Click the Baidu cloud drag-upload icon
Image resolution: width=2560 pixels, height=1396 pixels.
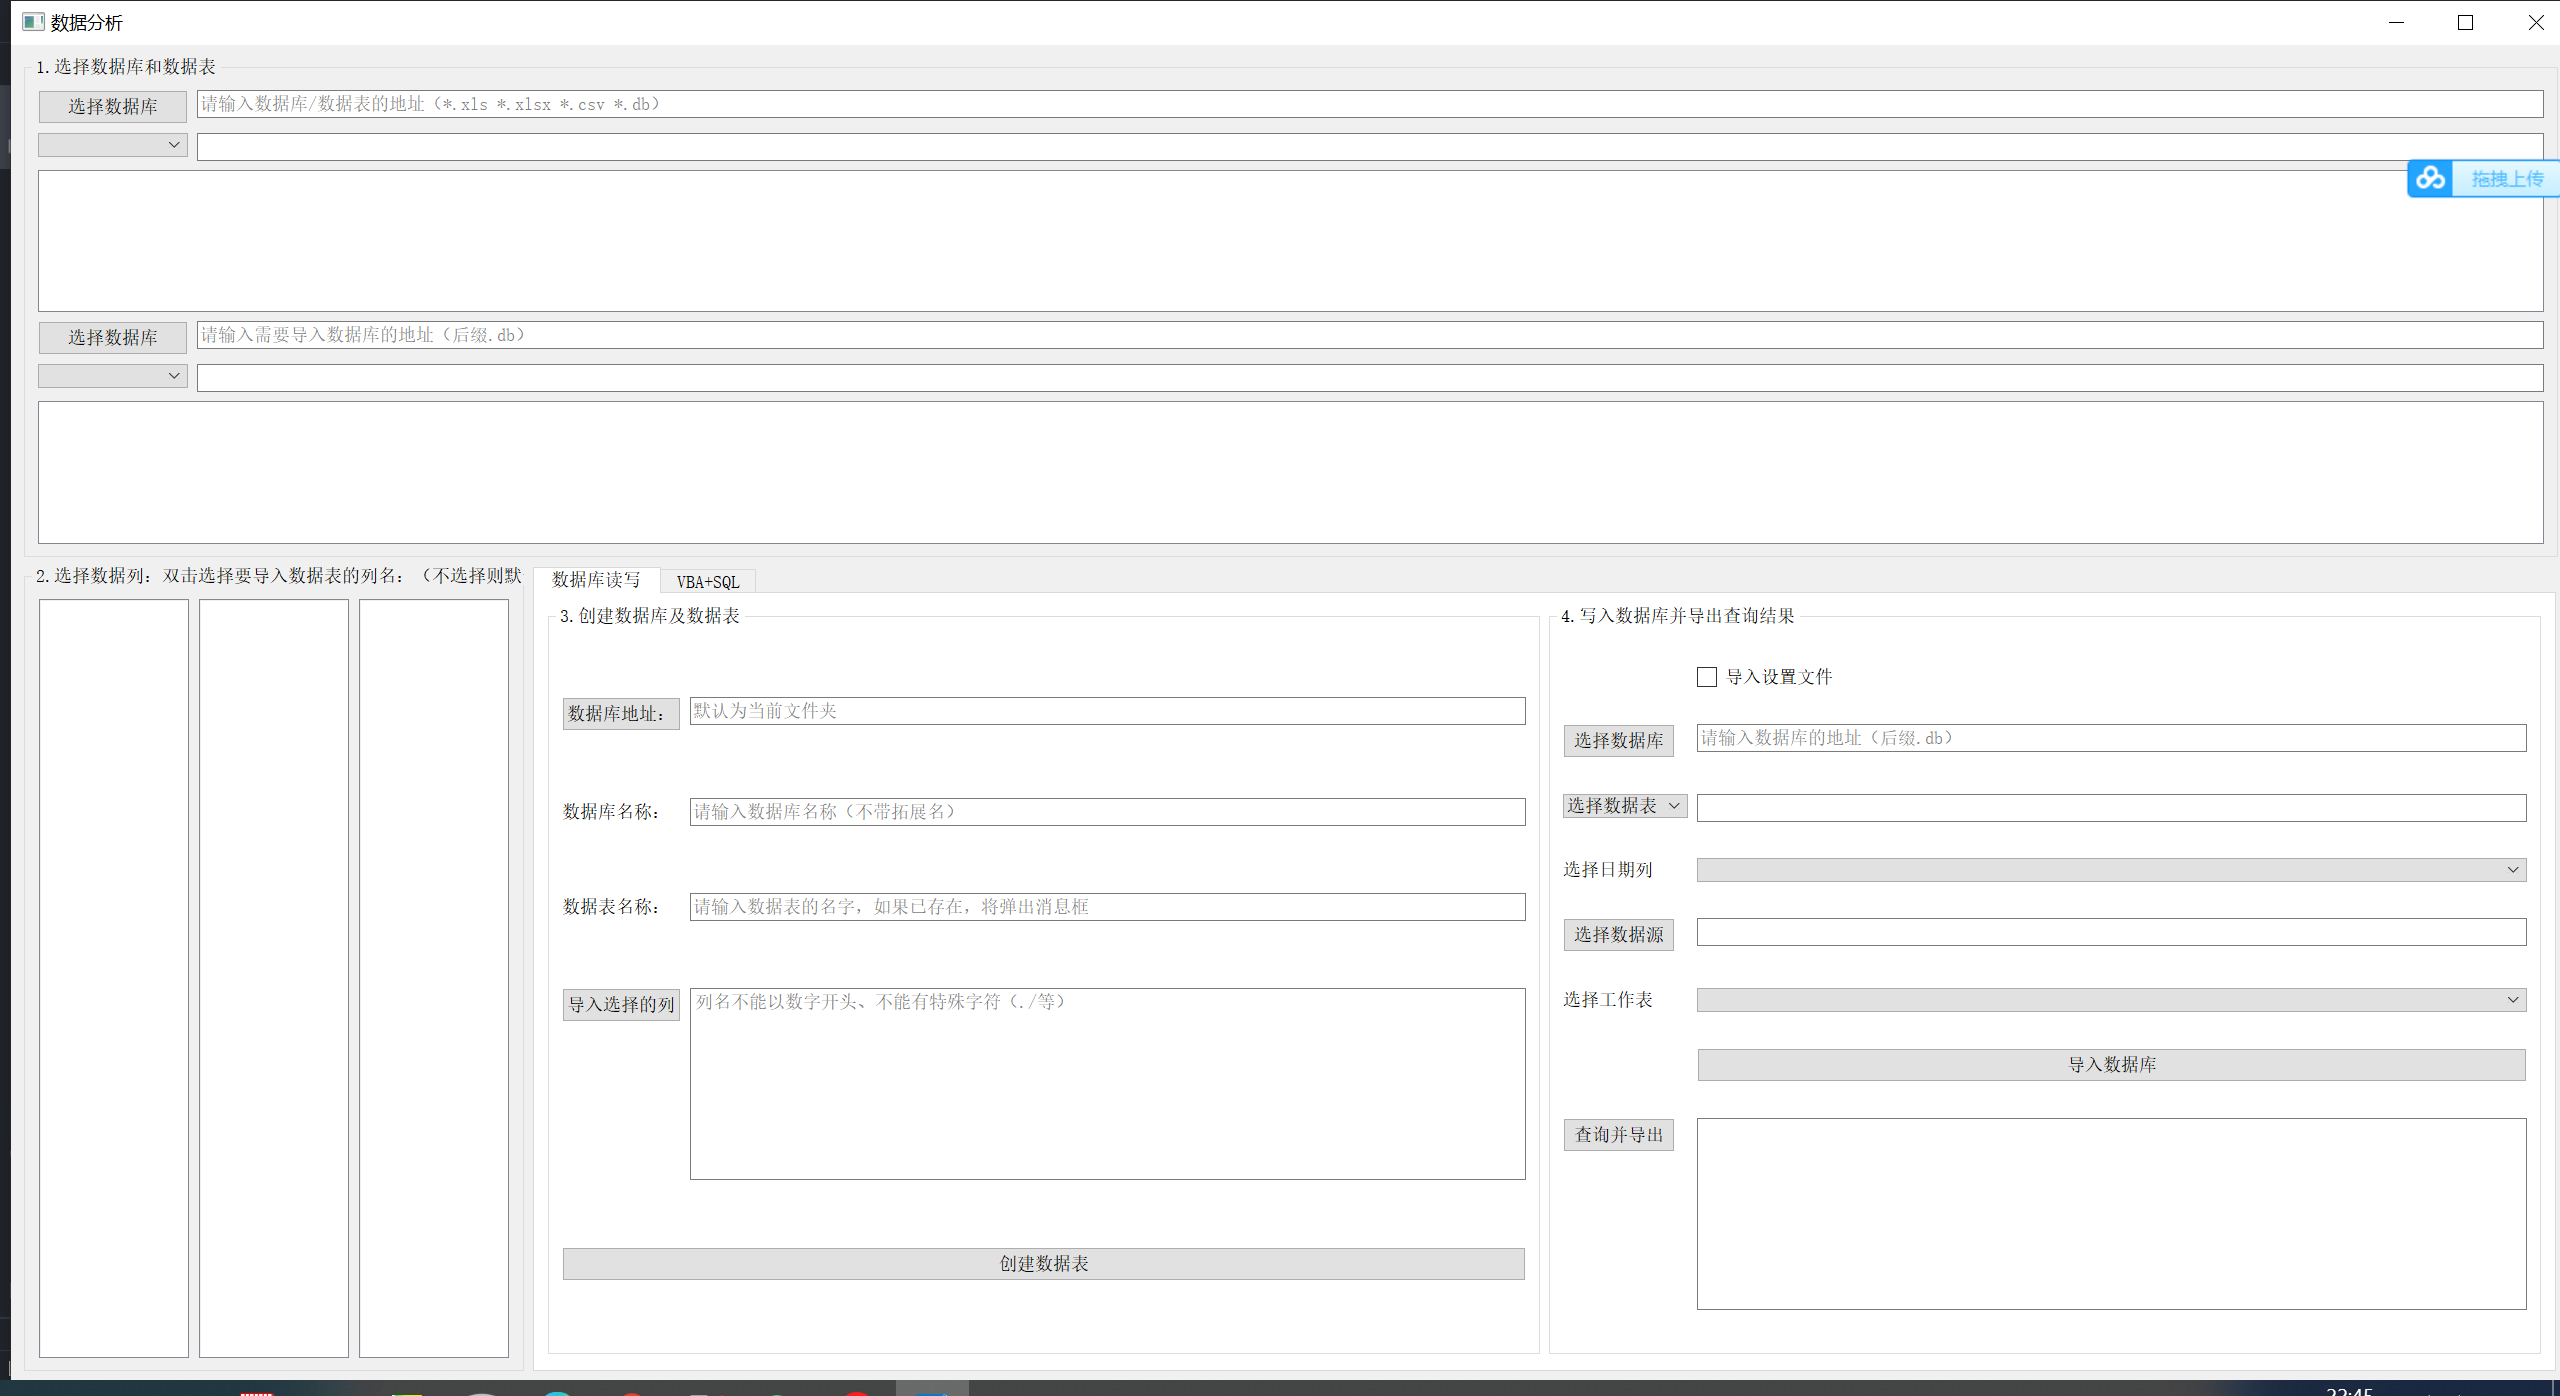[x=2430, y=179]
